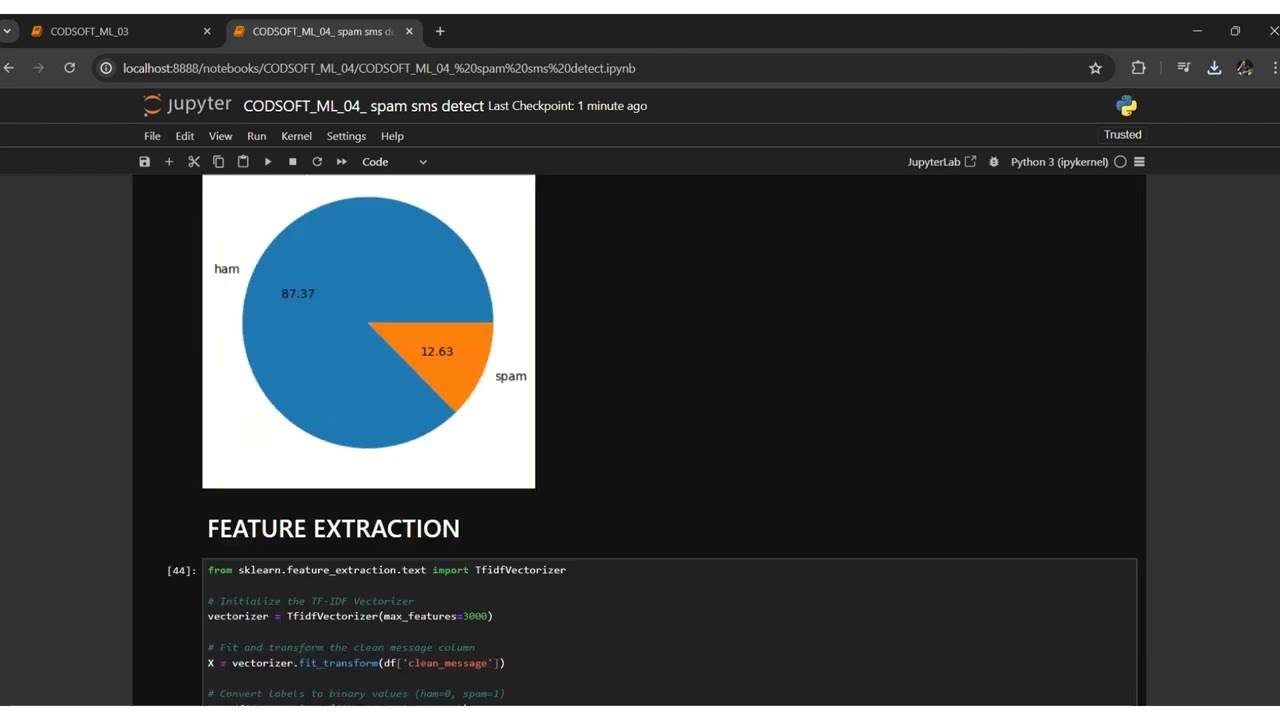The width and height of the screenshot is (1280, 720).
Task: Go back in browser history
Action: 9,68
